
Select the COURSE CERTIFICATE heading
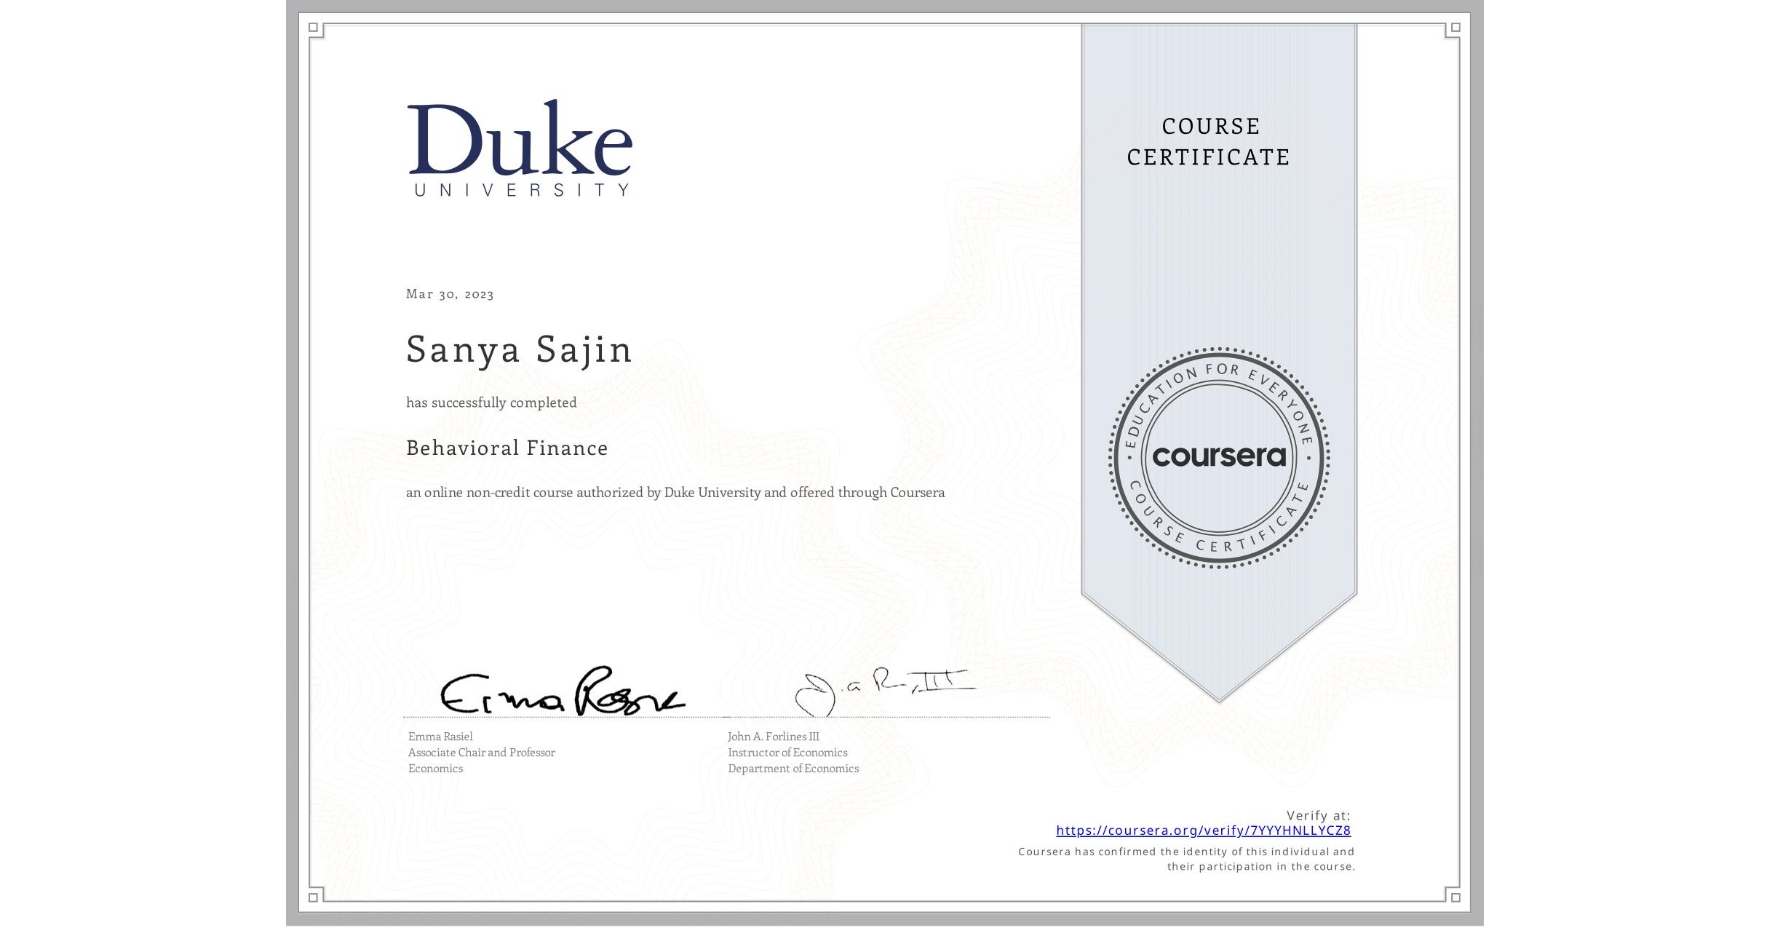click(1206, 142)
